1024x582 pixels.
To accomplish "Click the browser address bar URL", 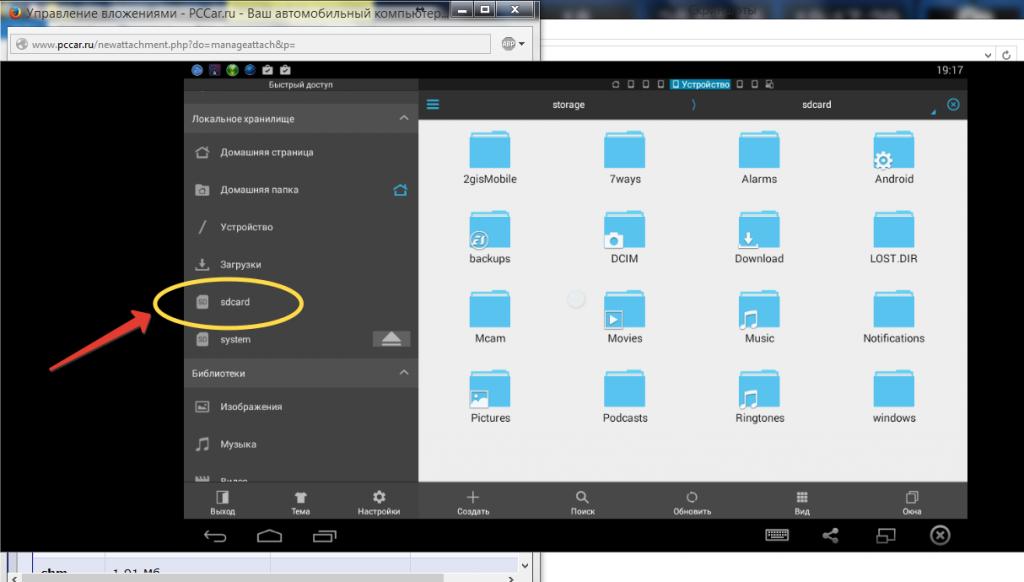I will click(250, 45).
